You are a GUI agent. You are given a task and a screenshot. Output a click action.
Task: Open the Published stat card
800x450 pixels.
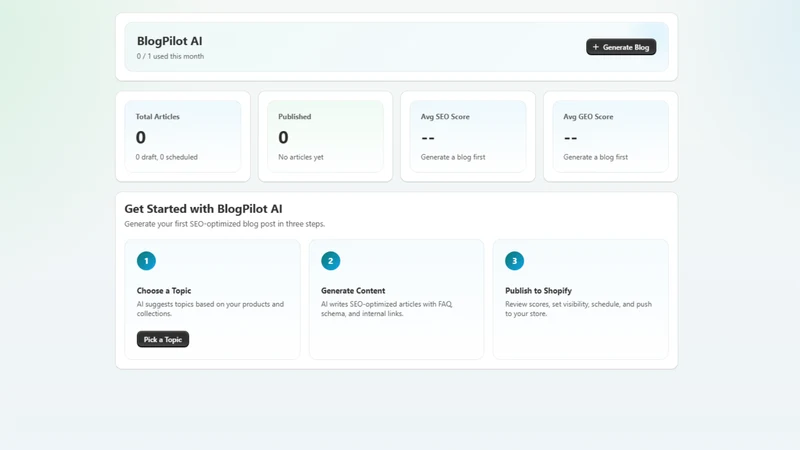326,136
